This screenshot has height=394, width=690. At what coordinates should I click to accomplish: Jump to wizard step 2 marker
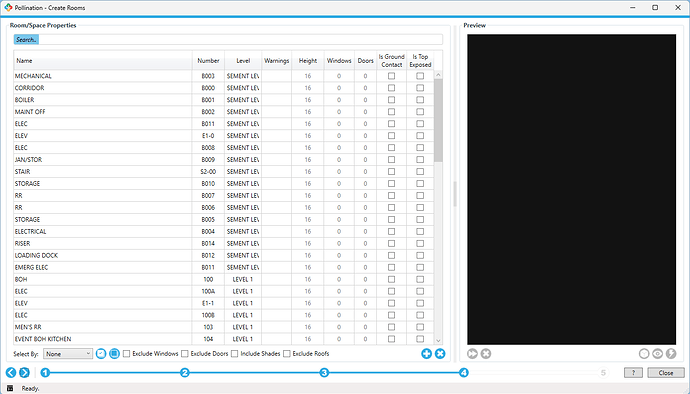pyautogui.click(x=185, y=373)
